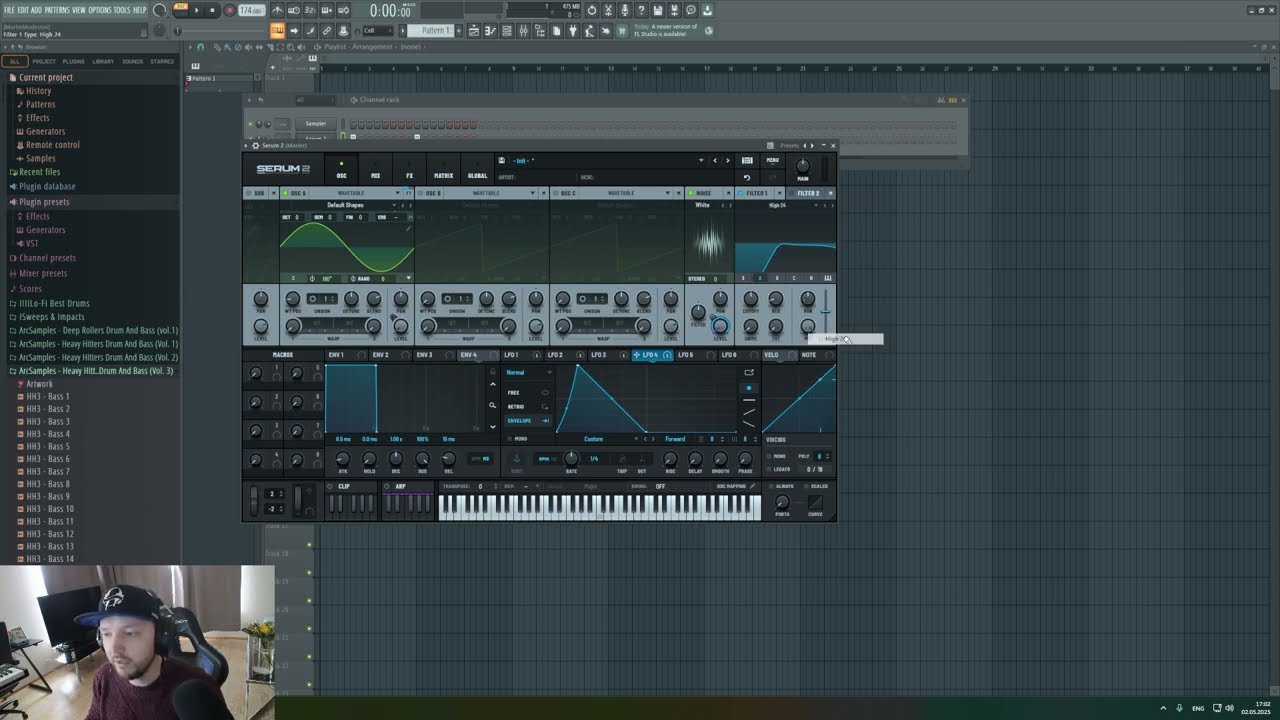Go to next Serum preset arrow
The height and width of the screenshot is (720, 1280).
coord(727,160)
